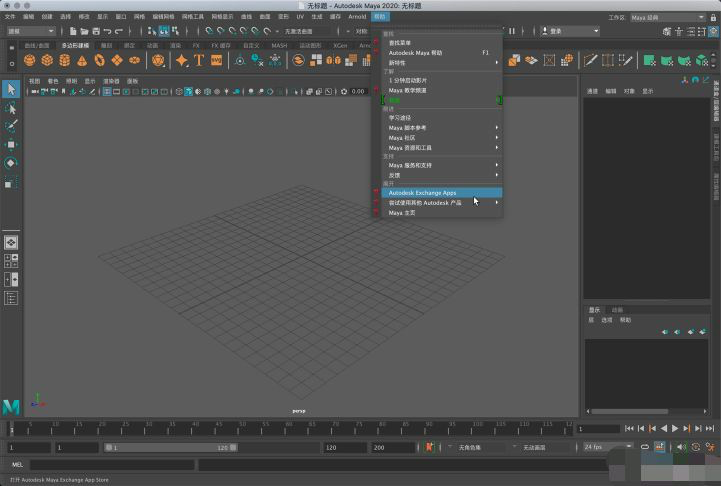
Task: Choose Maya 主页 in the help menu
Action: [441, 213]
